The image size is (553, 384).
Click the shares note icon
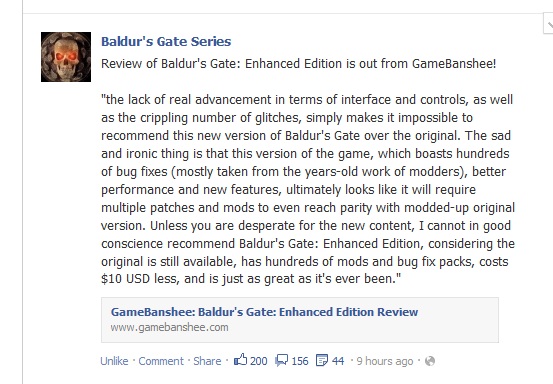pos(322,360)
